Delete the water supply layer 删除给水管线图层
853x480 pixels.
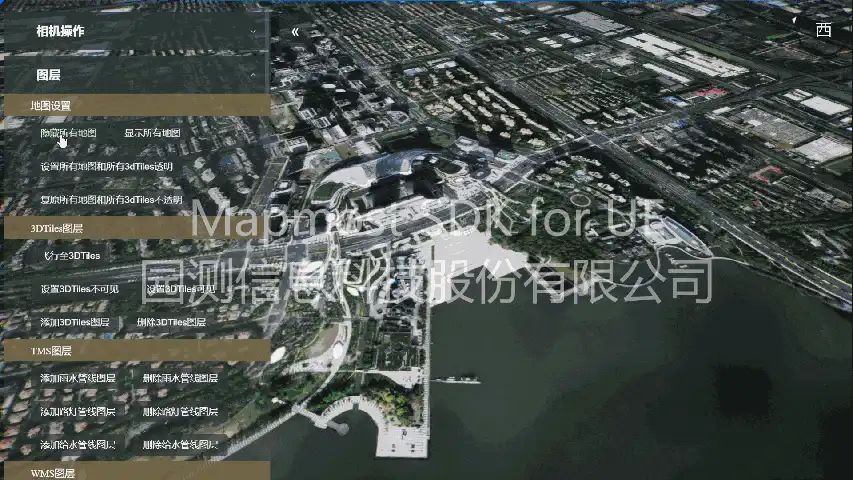(x=180, y=445)
